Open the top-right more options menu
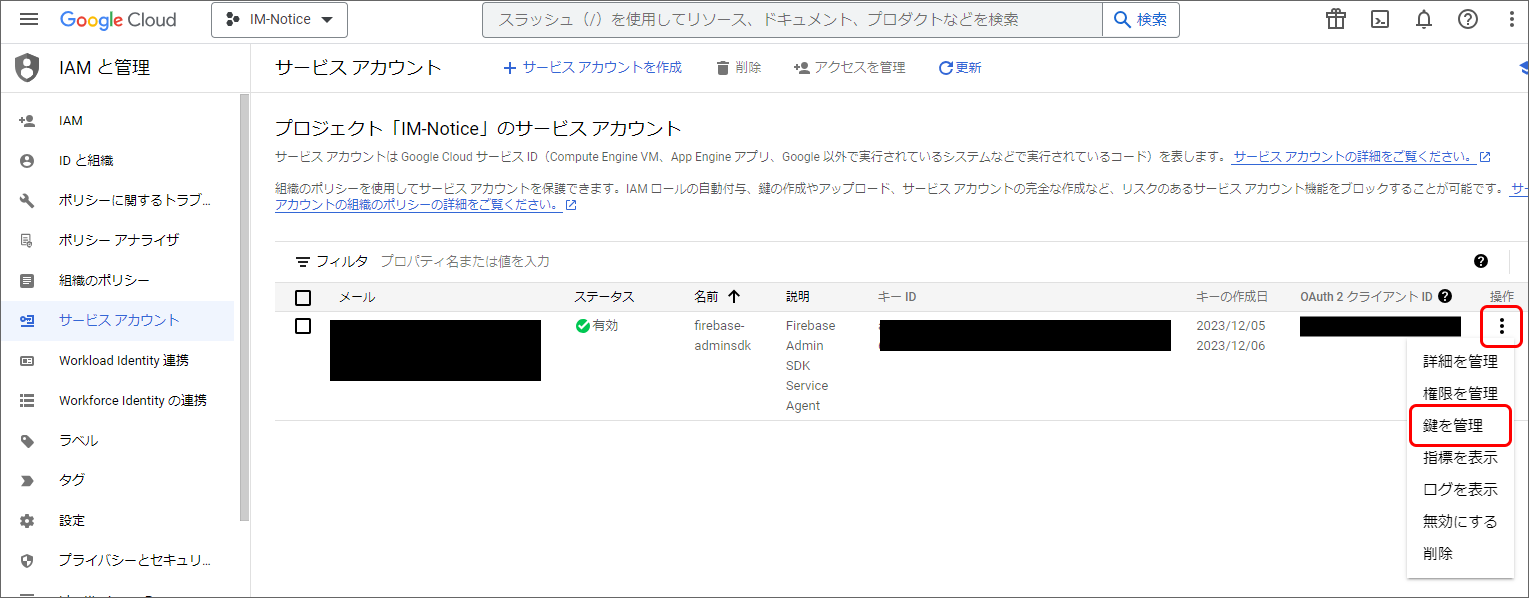 coord(1511,20)
